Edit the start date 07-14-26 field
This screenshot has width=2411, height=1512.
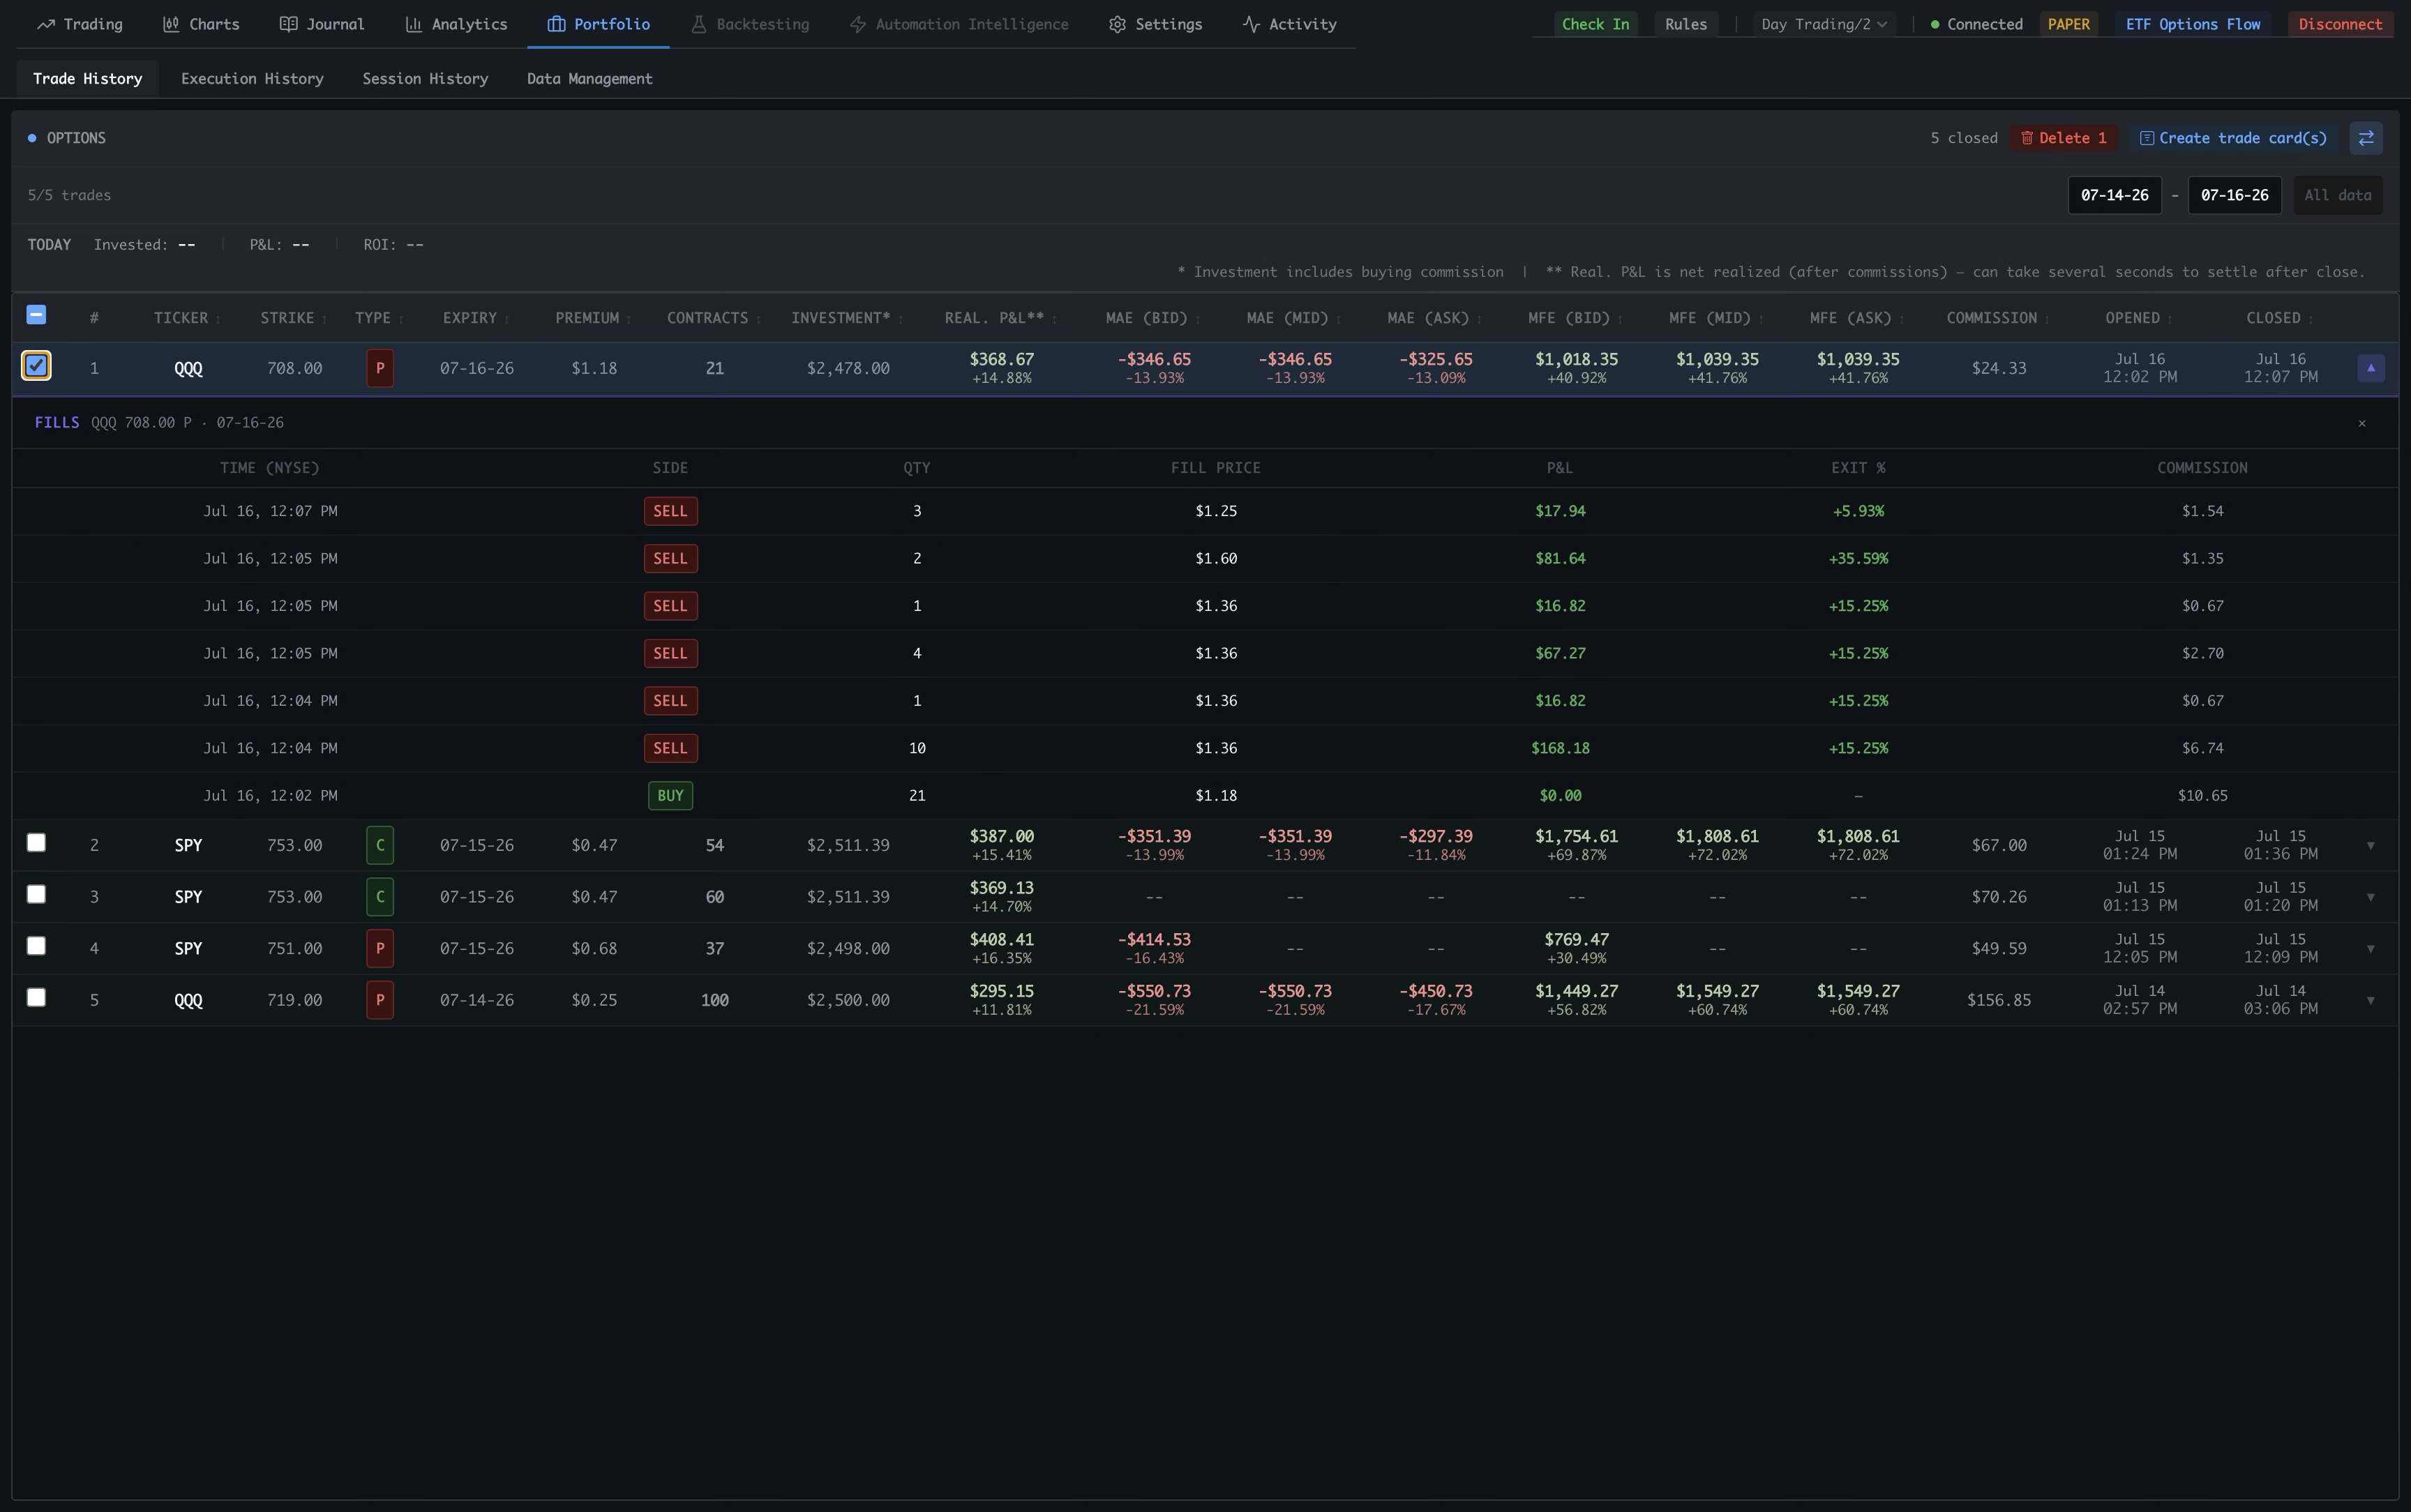tap(2114, 195)
